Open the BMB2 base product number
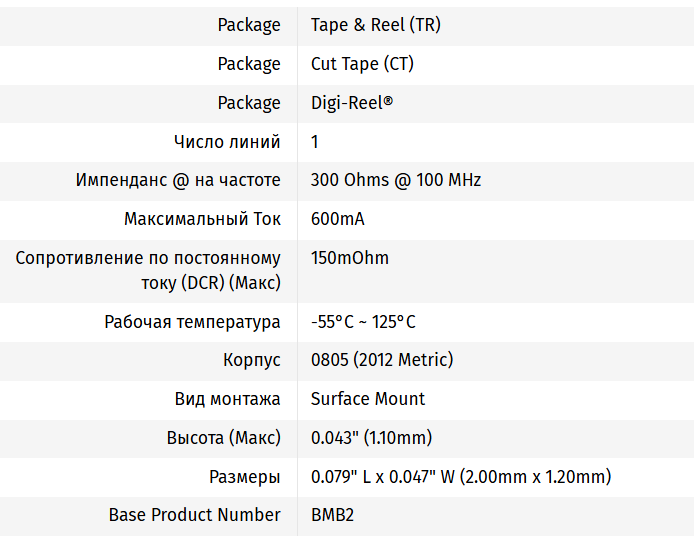Image resolution: width=694 pixels, height=546 pixels. (x=332, y=515)
